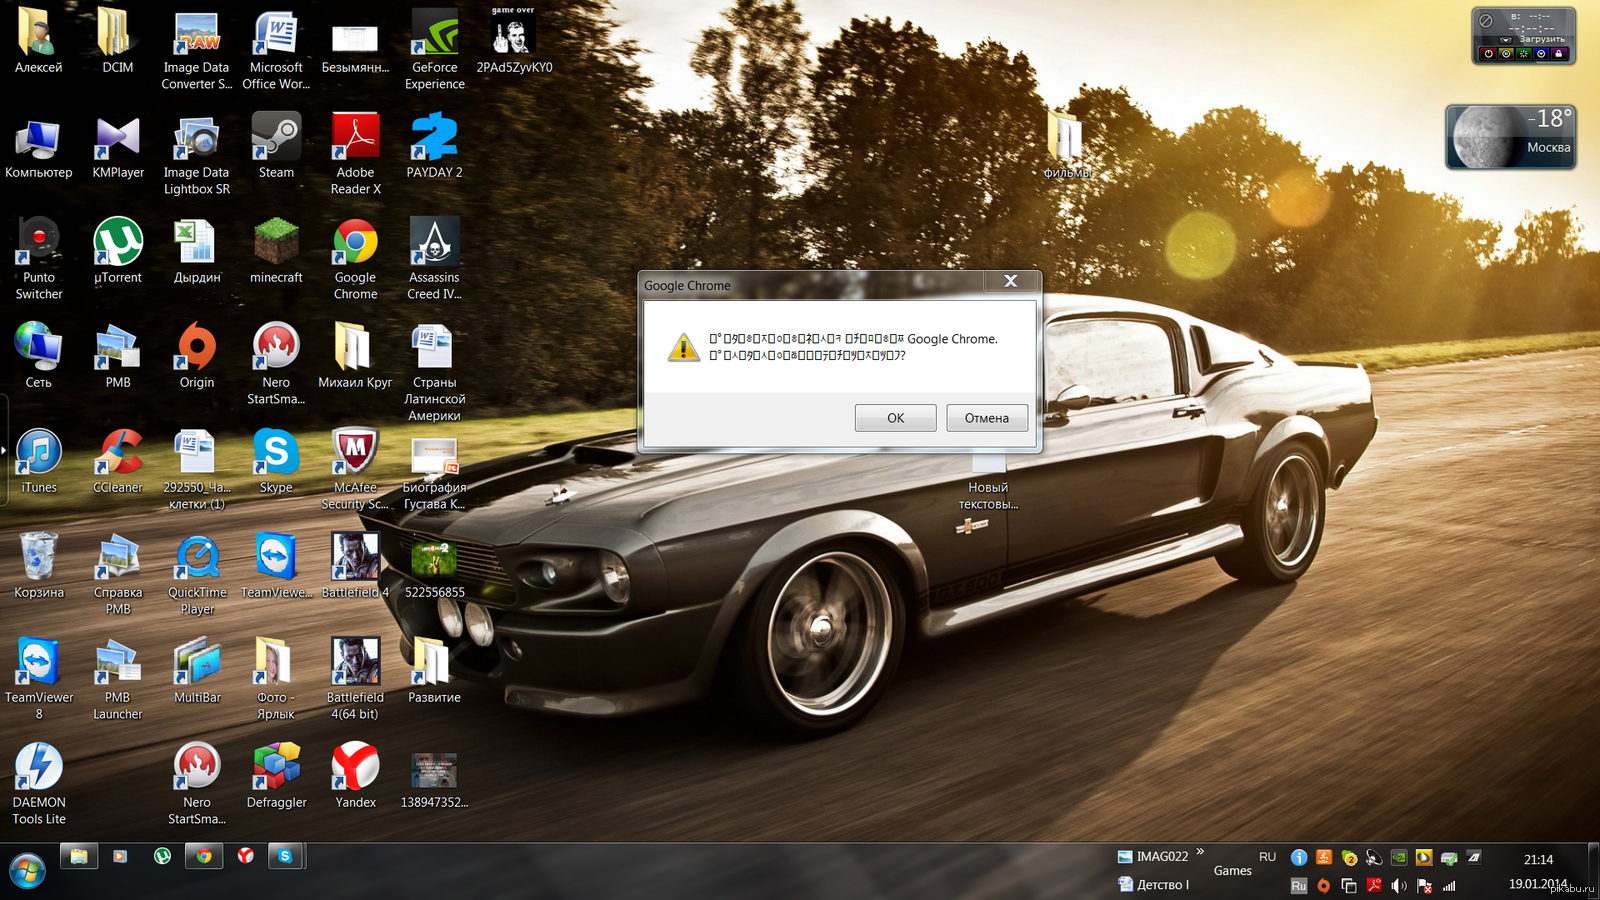Select the GeForce Experience desktop icon
1600x900 pixels.
pos(434,49)
